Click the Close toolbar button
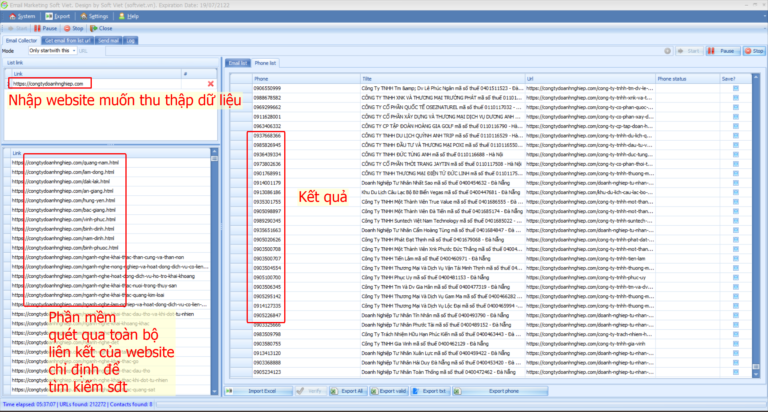The image size is (768, 412). [101, 28]
